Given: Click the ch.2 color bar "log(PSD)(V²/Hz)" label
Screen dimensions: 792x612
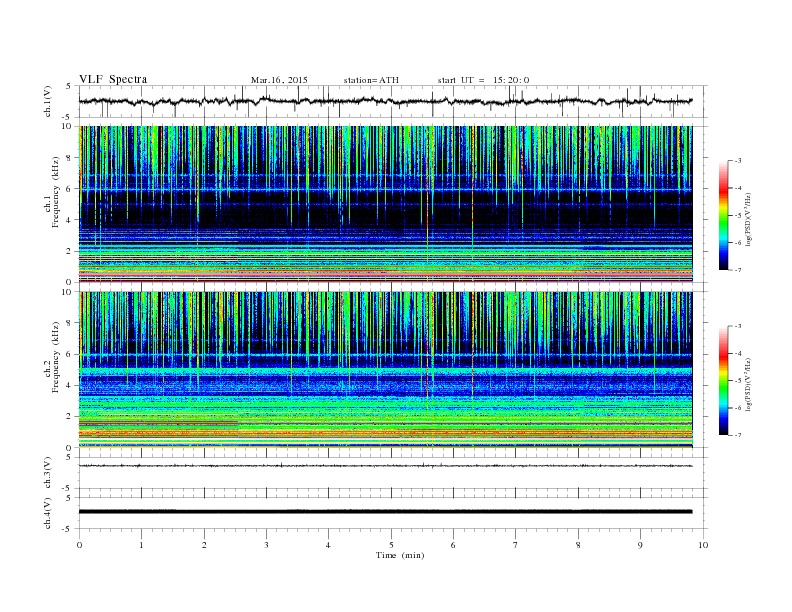Looking at the screenshot, I should [748, 384].
